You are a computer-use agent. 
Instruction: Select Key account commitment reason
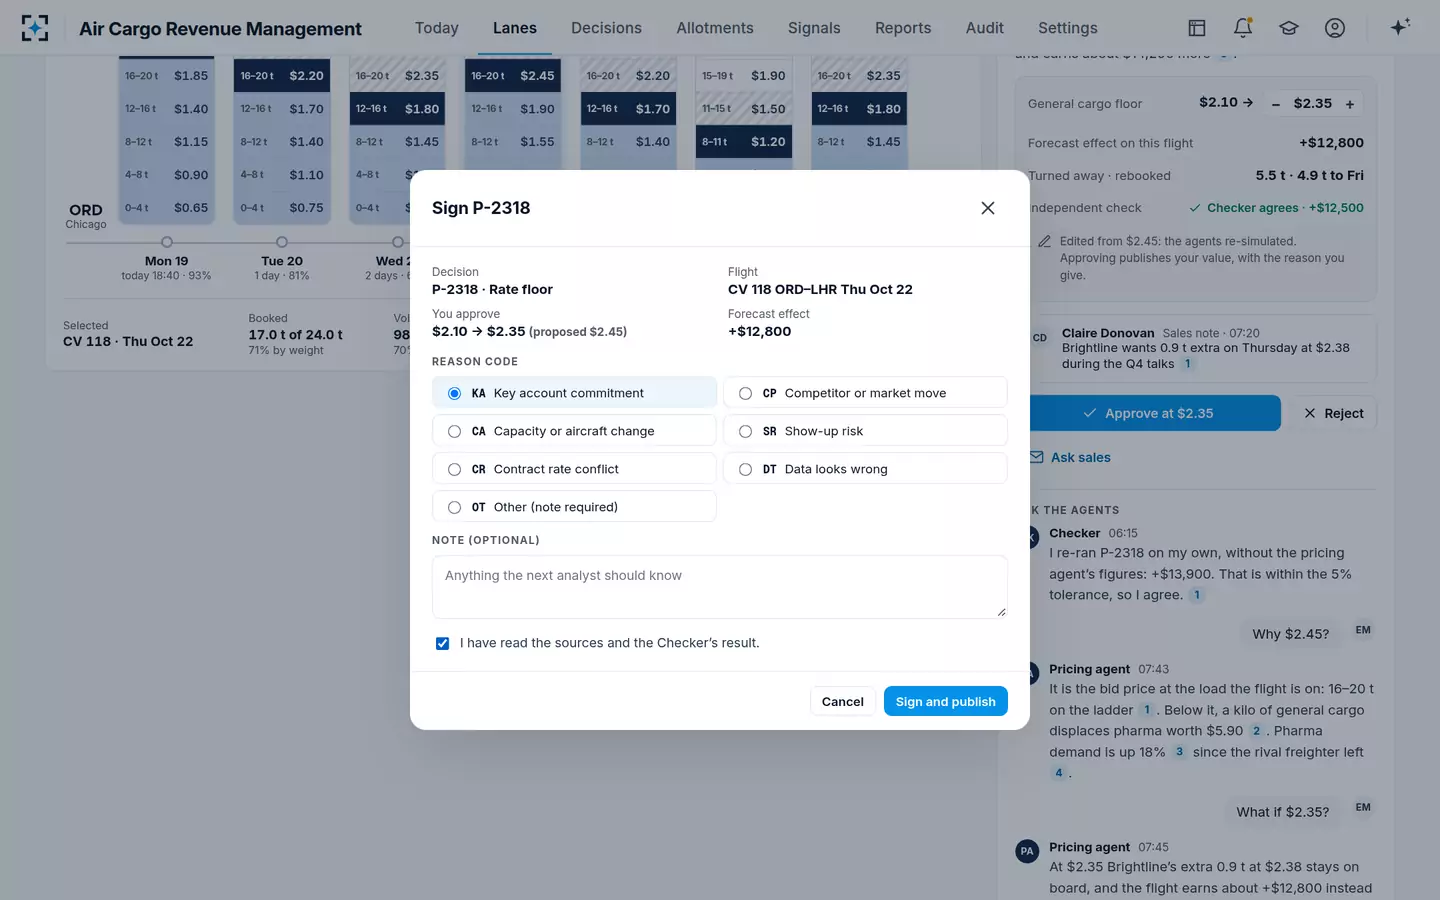[x=574, y=393]
